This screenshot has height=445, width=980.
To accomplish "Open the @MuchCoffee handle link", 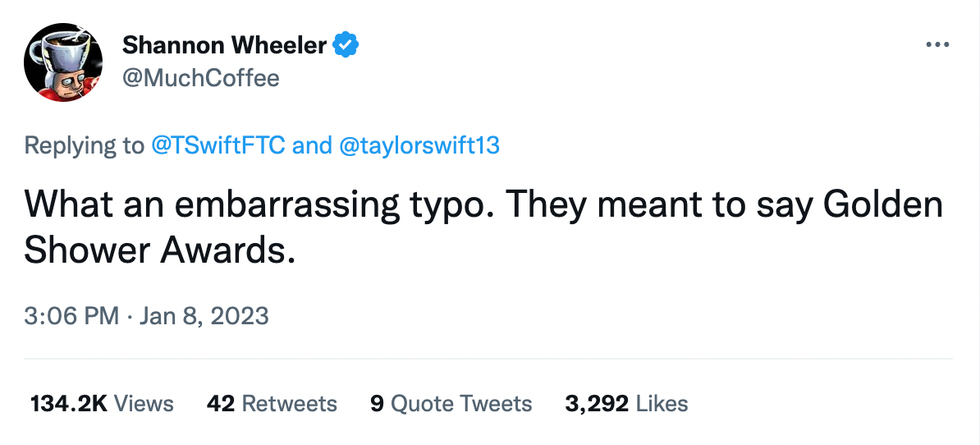I will pos(200,77).
